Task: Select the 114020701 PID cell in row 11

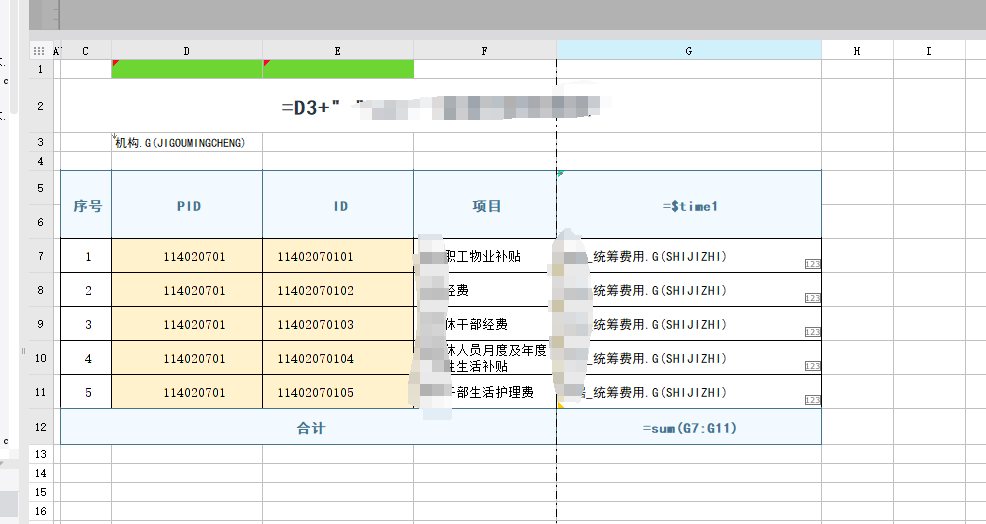Action: [x=187, y=392]
